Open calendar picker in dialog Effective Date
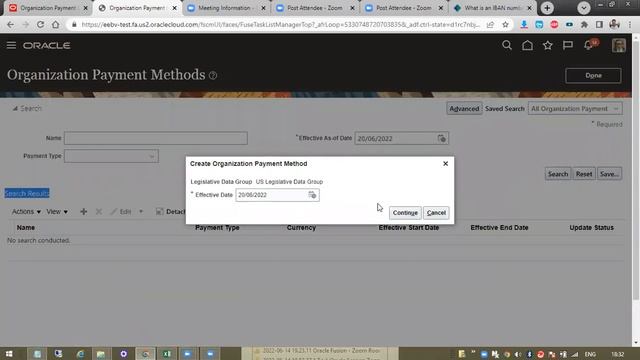The image size is (640, 360). click(312, 195)
